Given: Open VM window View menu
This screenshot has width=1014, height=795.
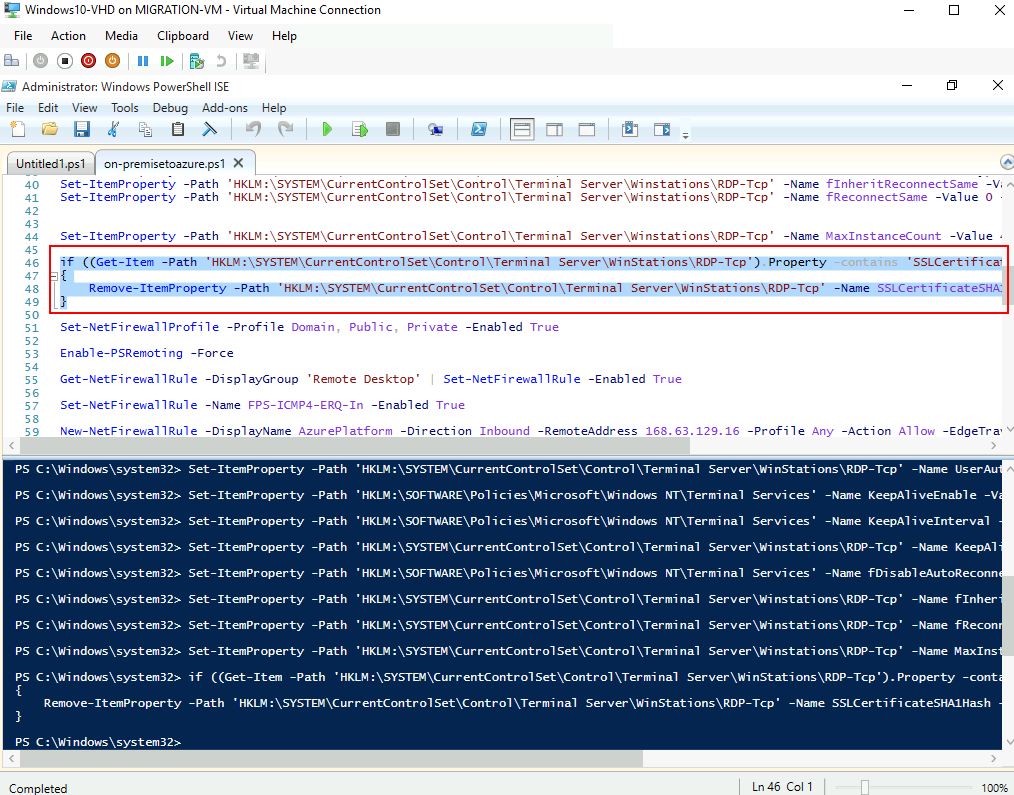Looking at the screenshot, I should pos(240,36).
